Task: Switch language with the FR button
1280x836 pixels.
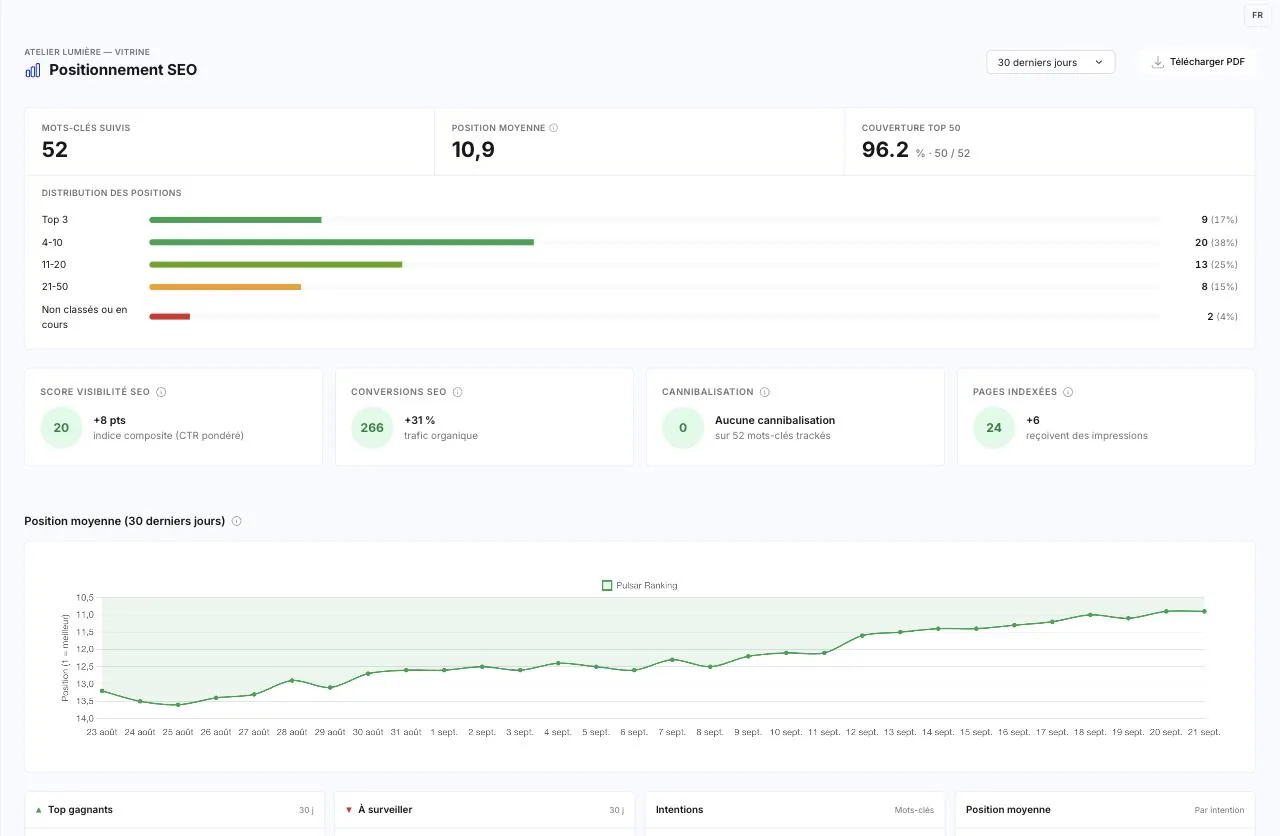Action: click(x=1257, y=15)
